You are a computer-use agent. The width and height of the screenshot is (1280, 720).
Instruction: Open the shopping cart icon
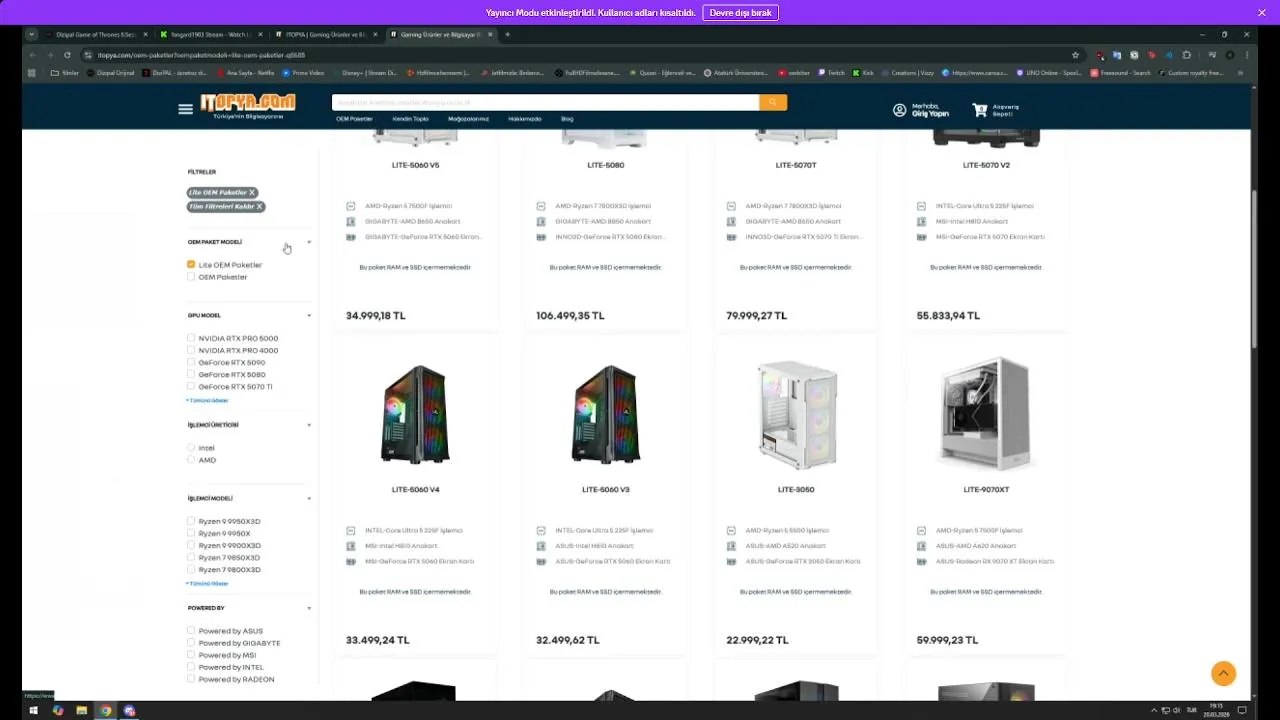pos(979,110)
